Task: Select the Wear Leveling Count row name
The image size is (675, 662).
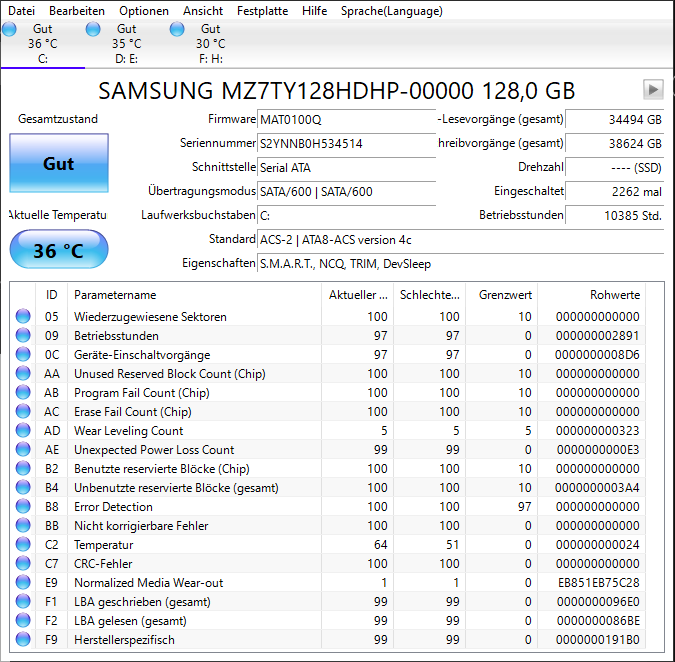Action: pos(128,430)
